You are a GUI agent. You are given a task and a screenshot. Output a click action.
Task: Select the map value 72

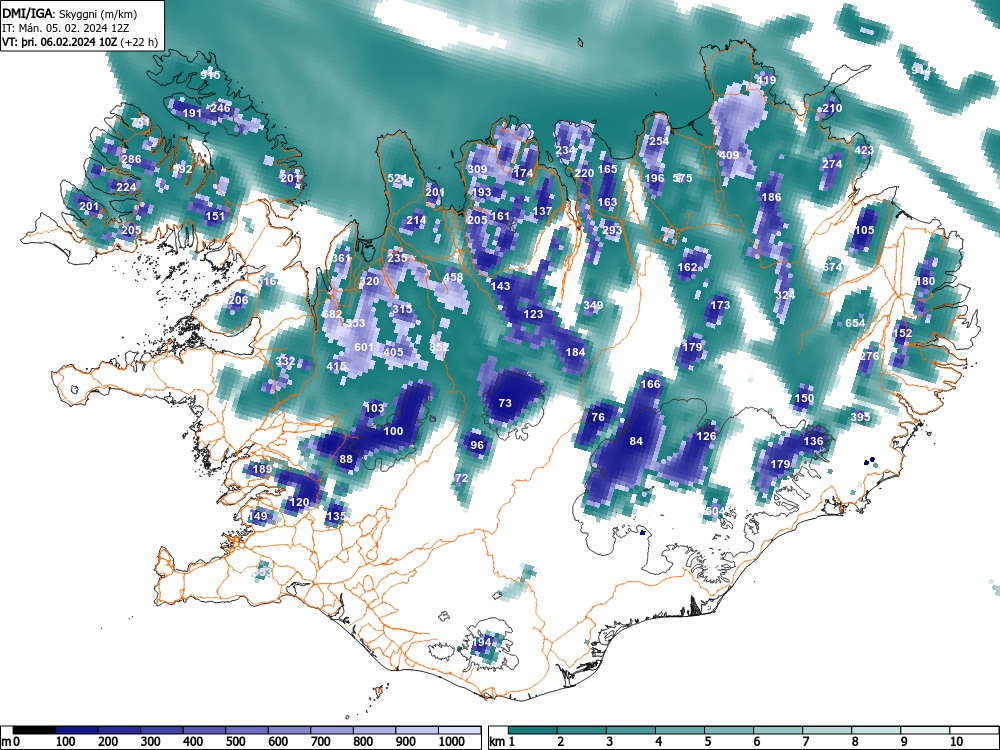462,478
